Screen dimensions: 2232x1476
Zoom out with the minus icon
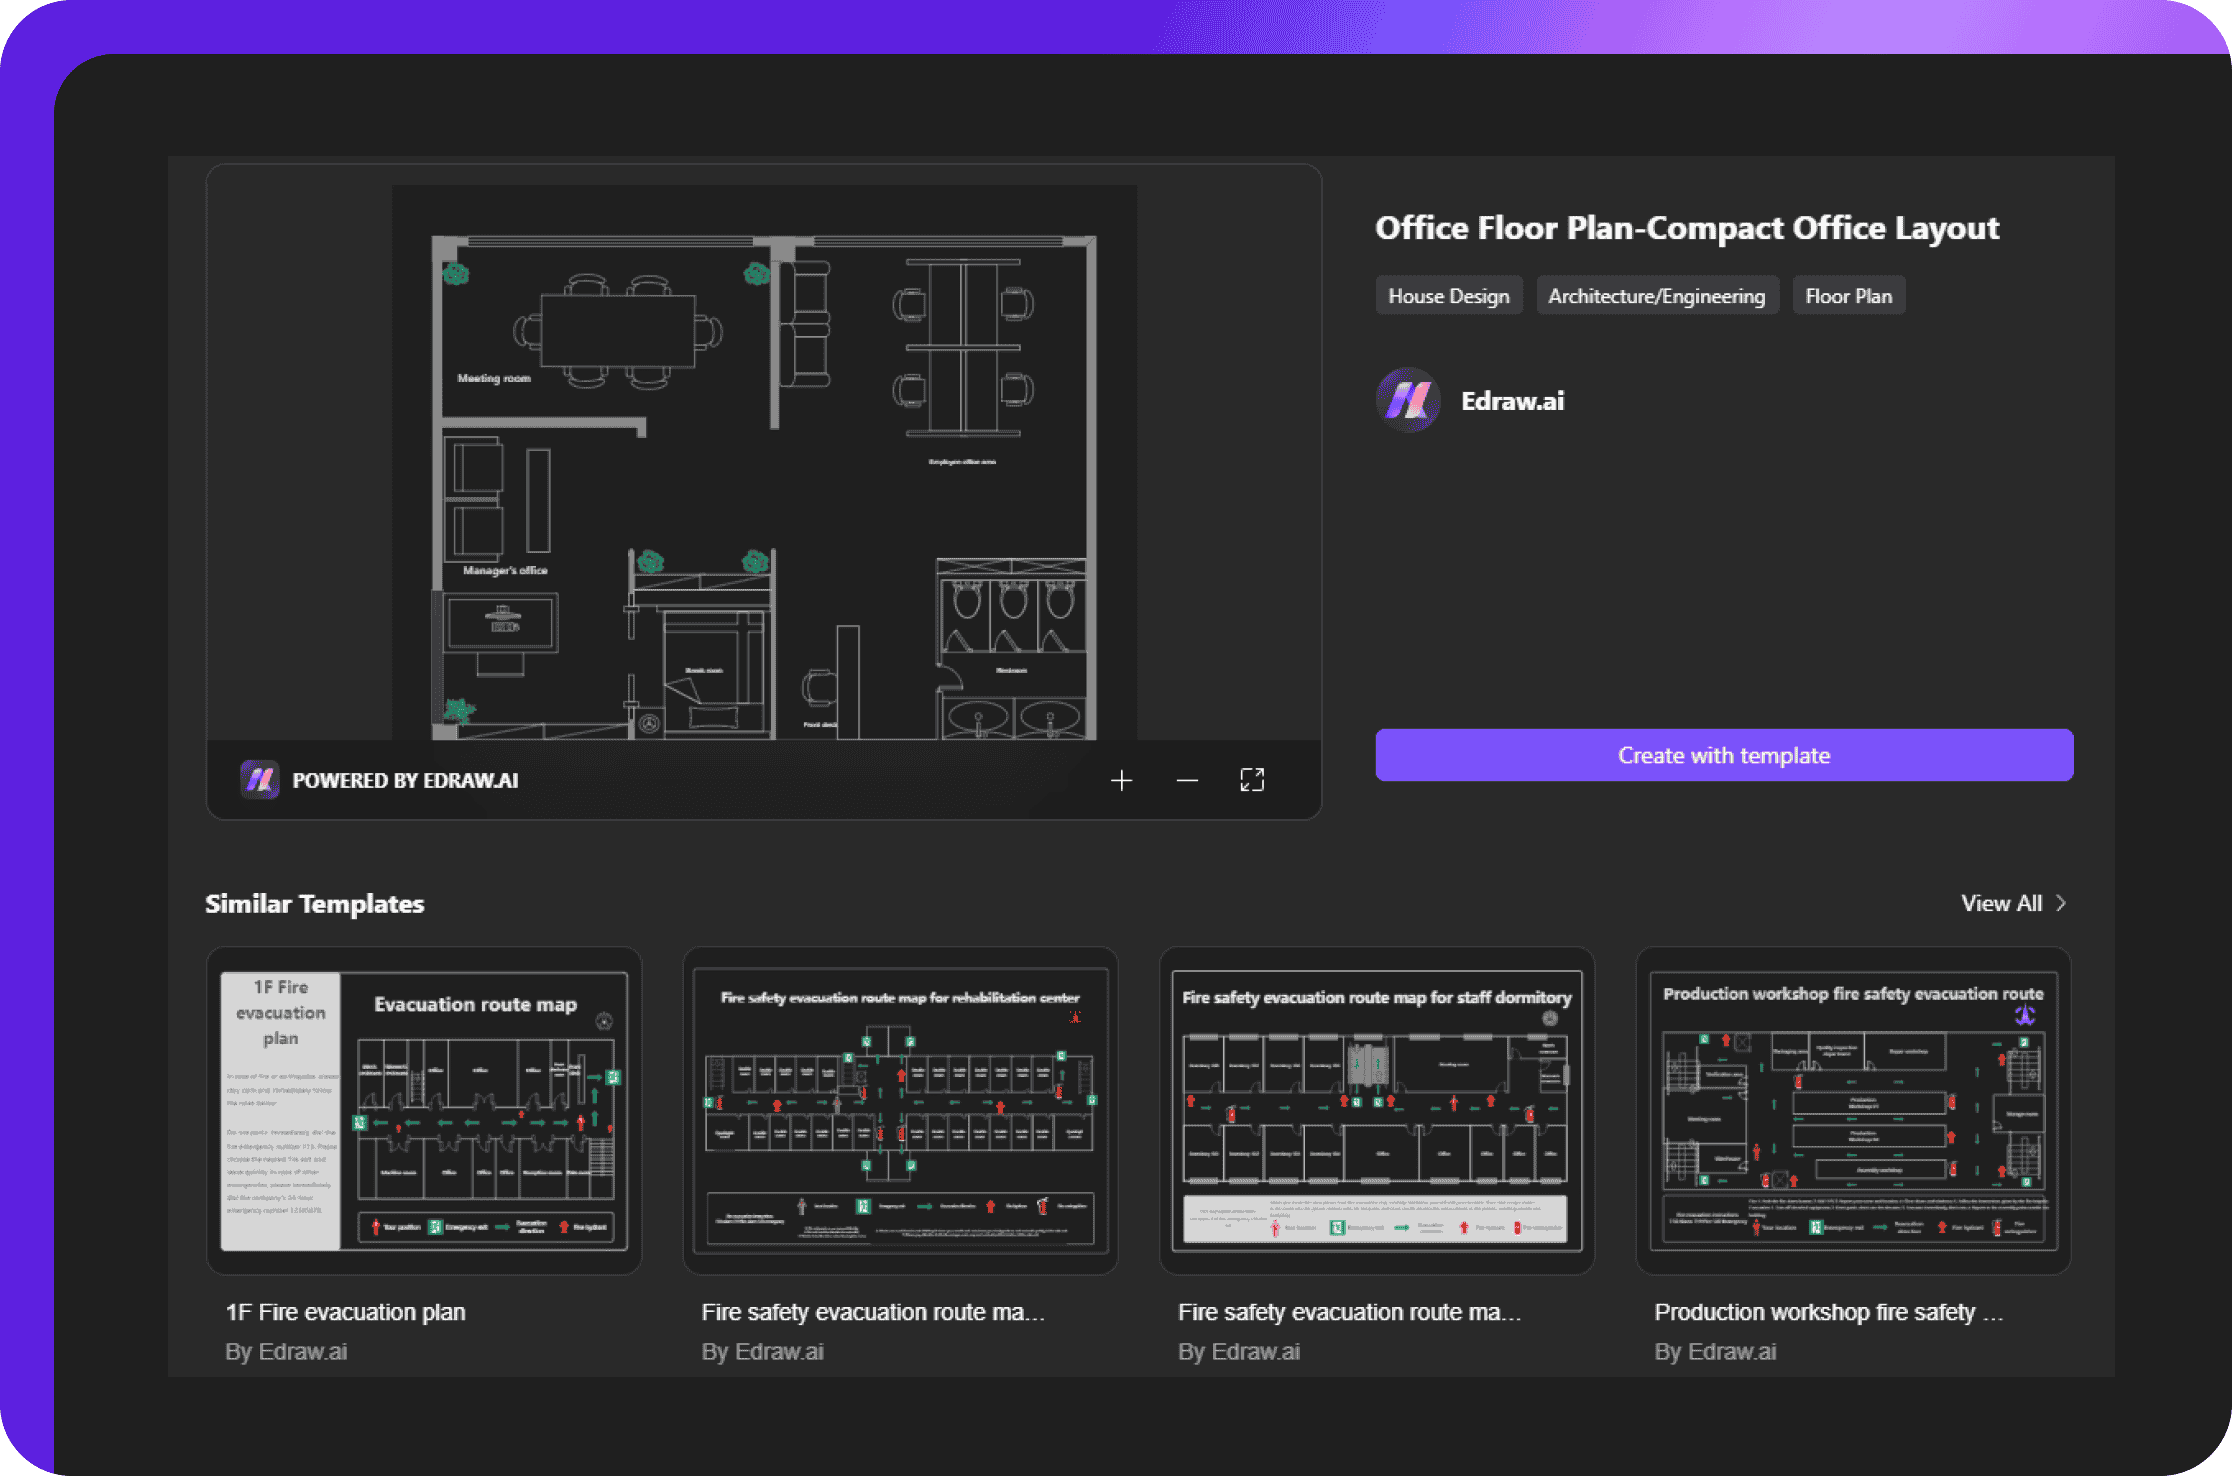tap(1187, 780)
